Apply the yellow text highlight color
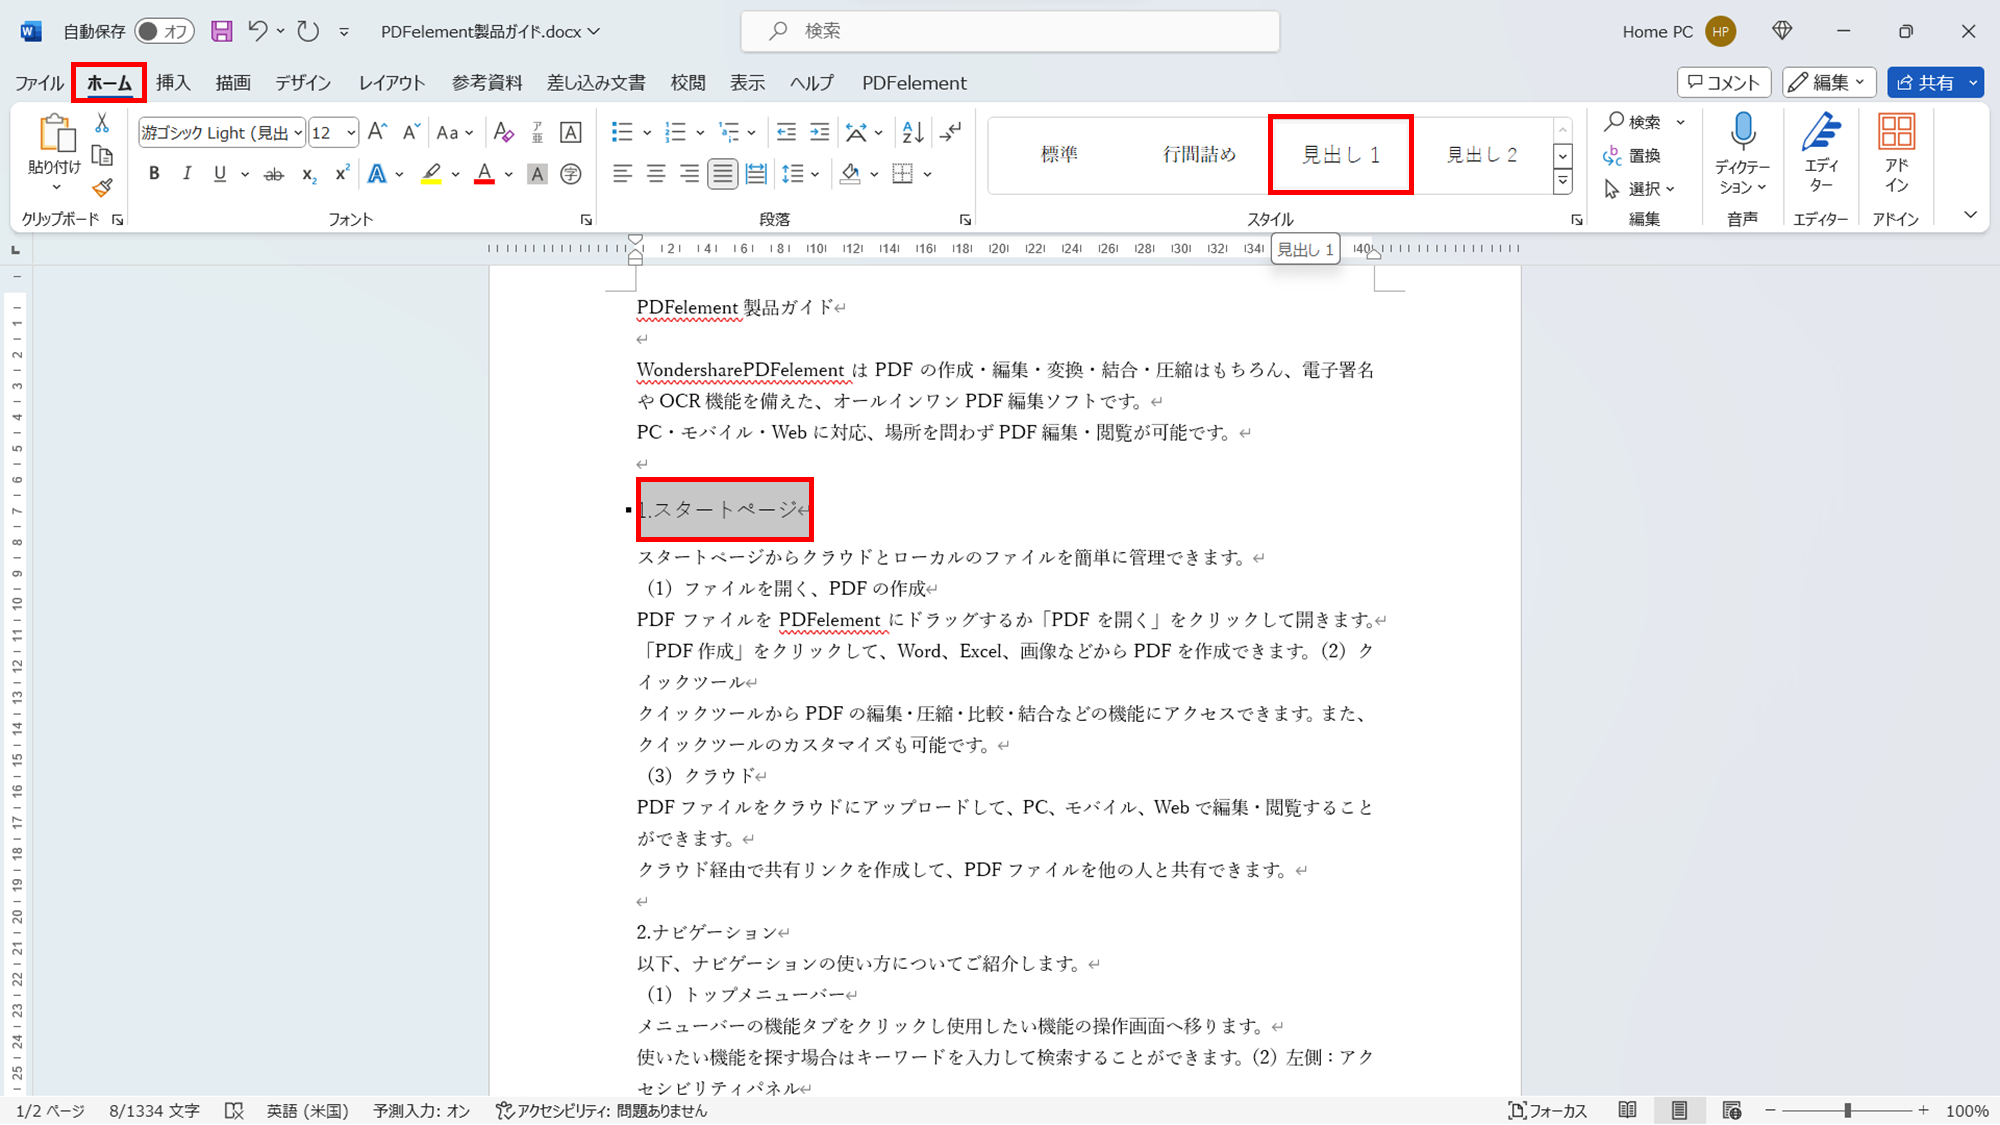This screenshot has height=1125, width=2000. 431,174
